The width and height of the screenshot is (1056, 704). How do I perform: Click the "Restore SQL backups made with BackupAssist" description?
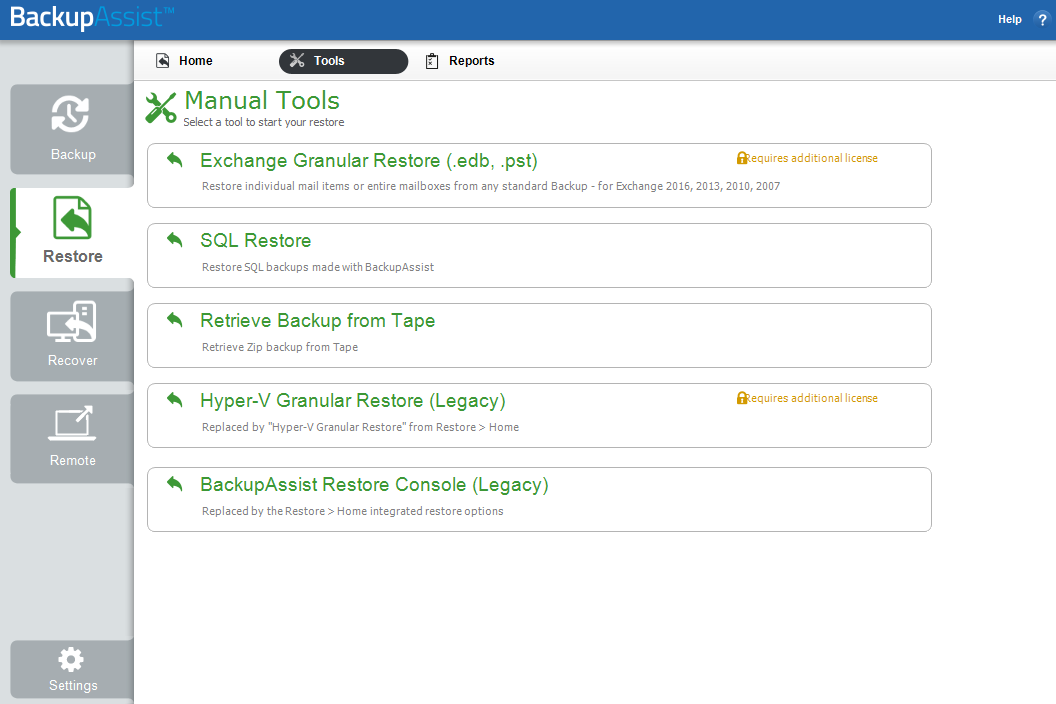(x=318, y=267)
